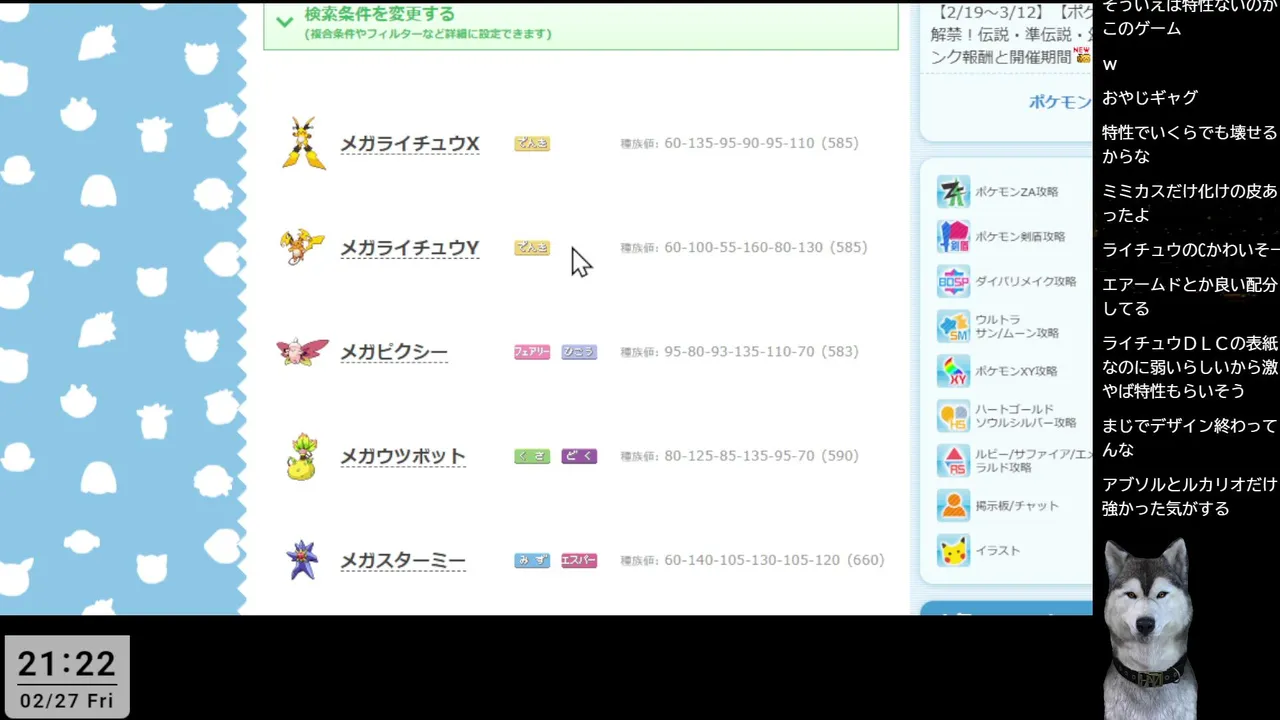Image resolution: width=1280 pixels, height=720 pixels.
Task: Click the 02/27 Fri date display
Action: pos(67,701)
